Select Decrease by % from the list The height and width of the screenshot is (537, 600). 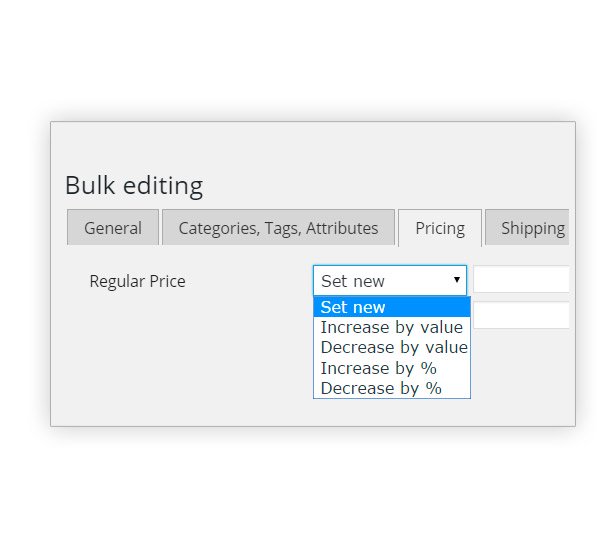(380, 388)
